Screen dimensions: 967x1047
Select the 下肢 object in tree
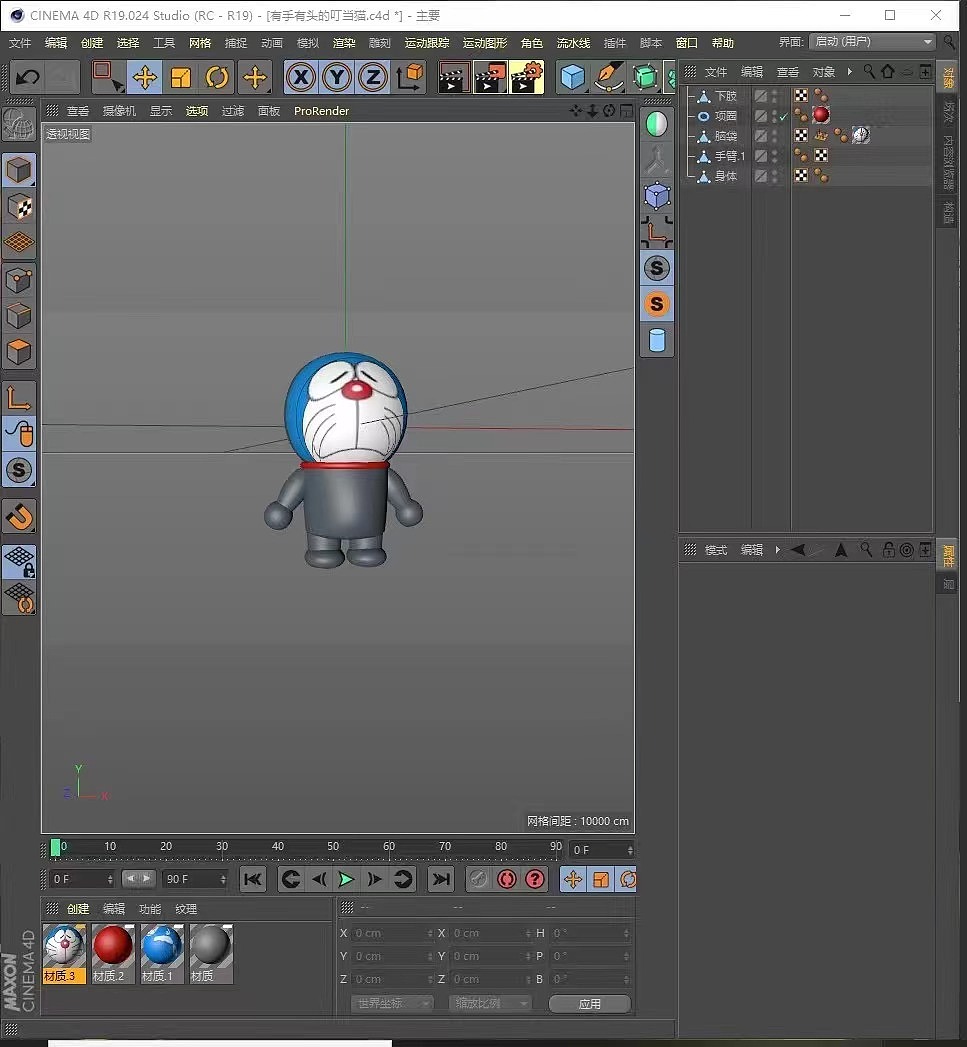point(725,95)
